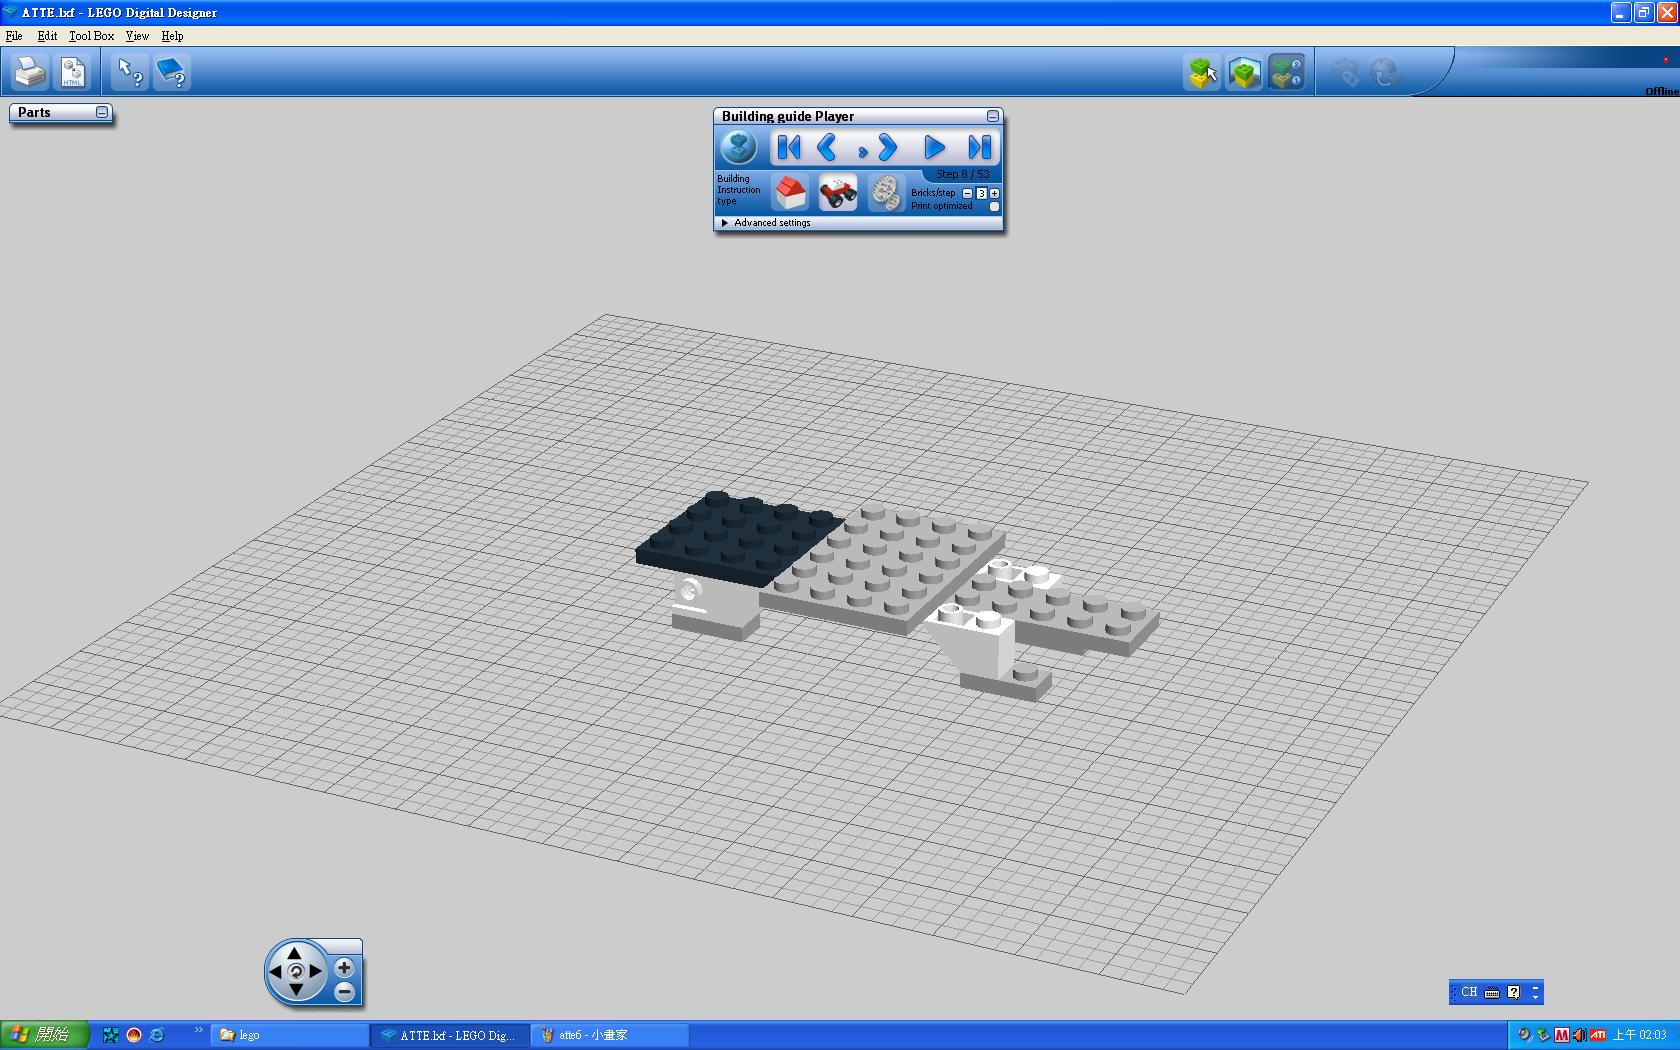Open the Edit menu

pos(47,36)
